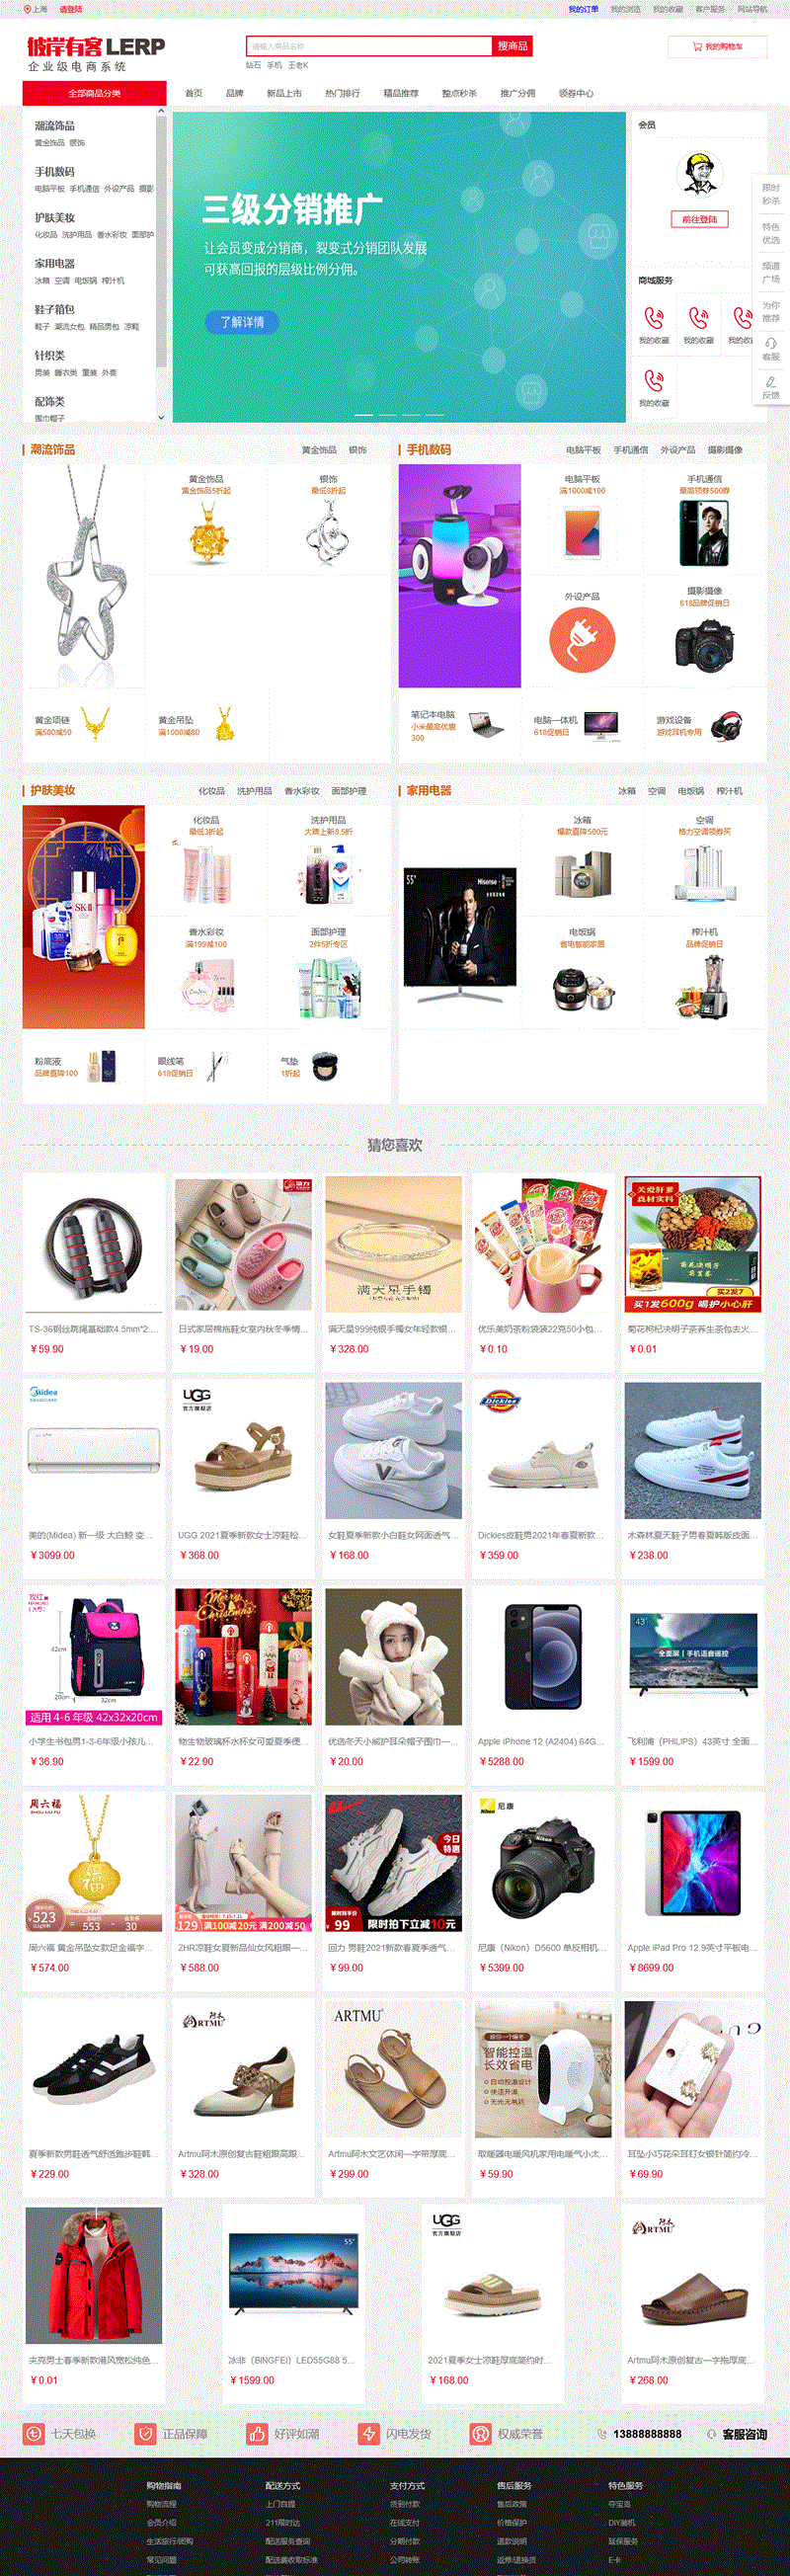This screenshot has height=2576, width=790.
Task: Click the 闪电发货 lightning delivery icon
Action: (369, 2433)
